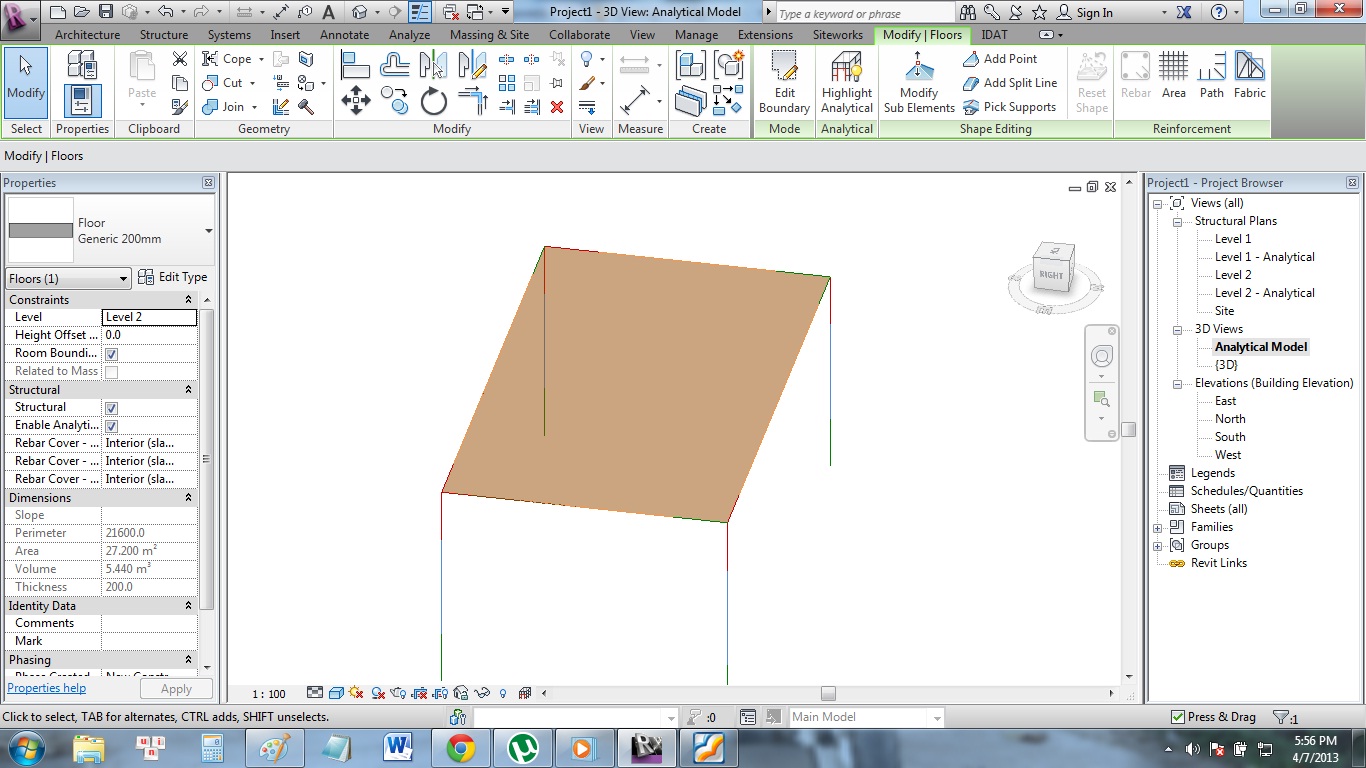
Task: Click Pick Supports tool
Action: 1010,107
